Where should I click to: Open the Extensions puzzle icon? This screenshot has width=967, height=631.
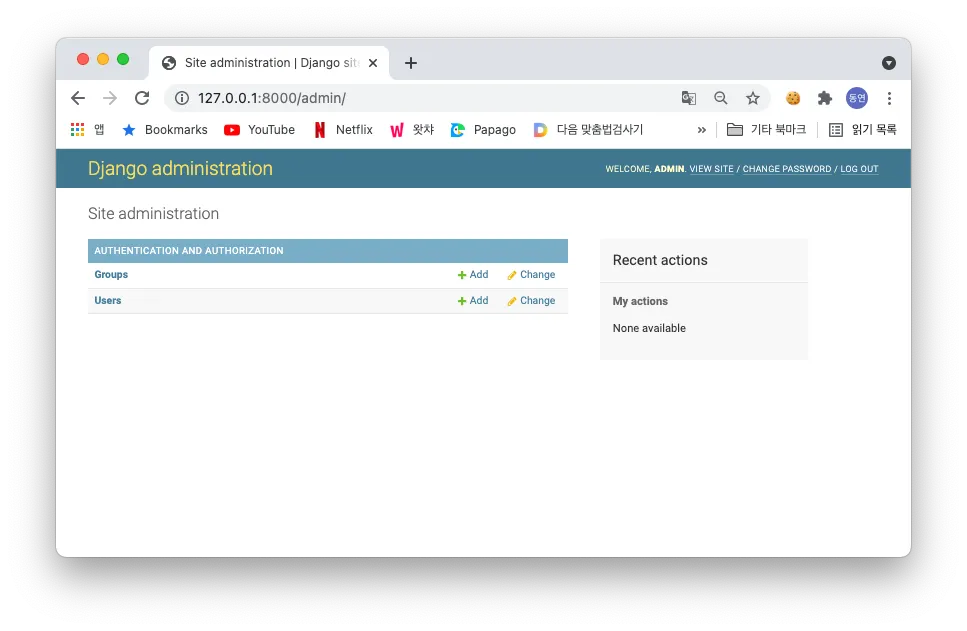coord(825,98)
